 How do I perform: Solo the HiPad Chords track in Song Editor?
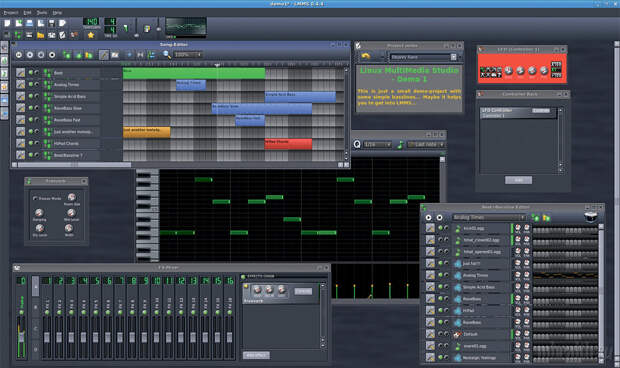pos(37,143)
